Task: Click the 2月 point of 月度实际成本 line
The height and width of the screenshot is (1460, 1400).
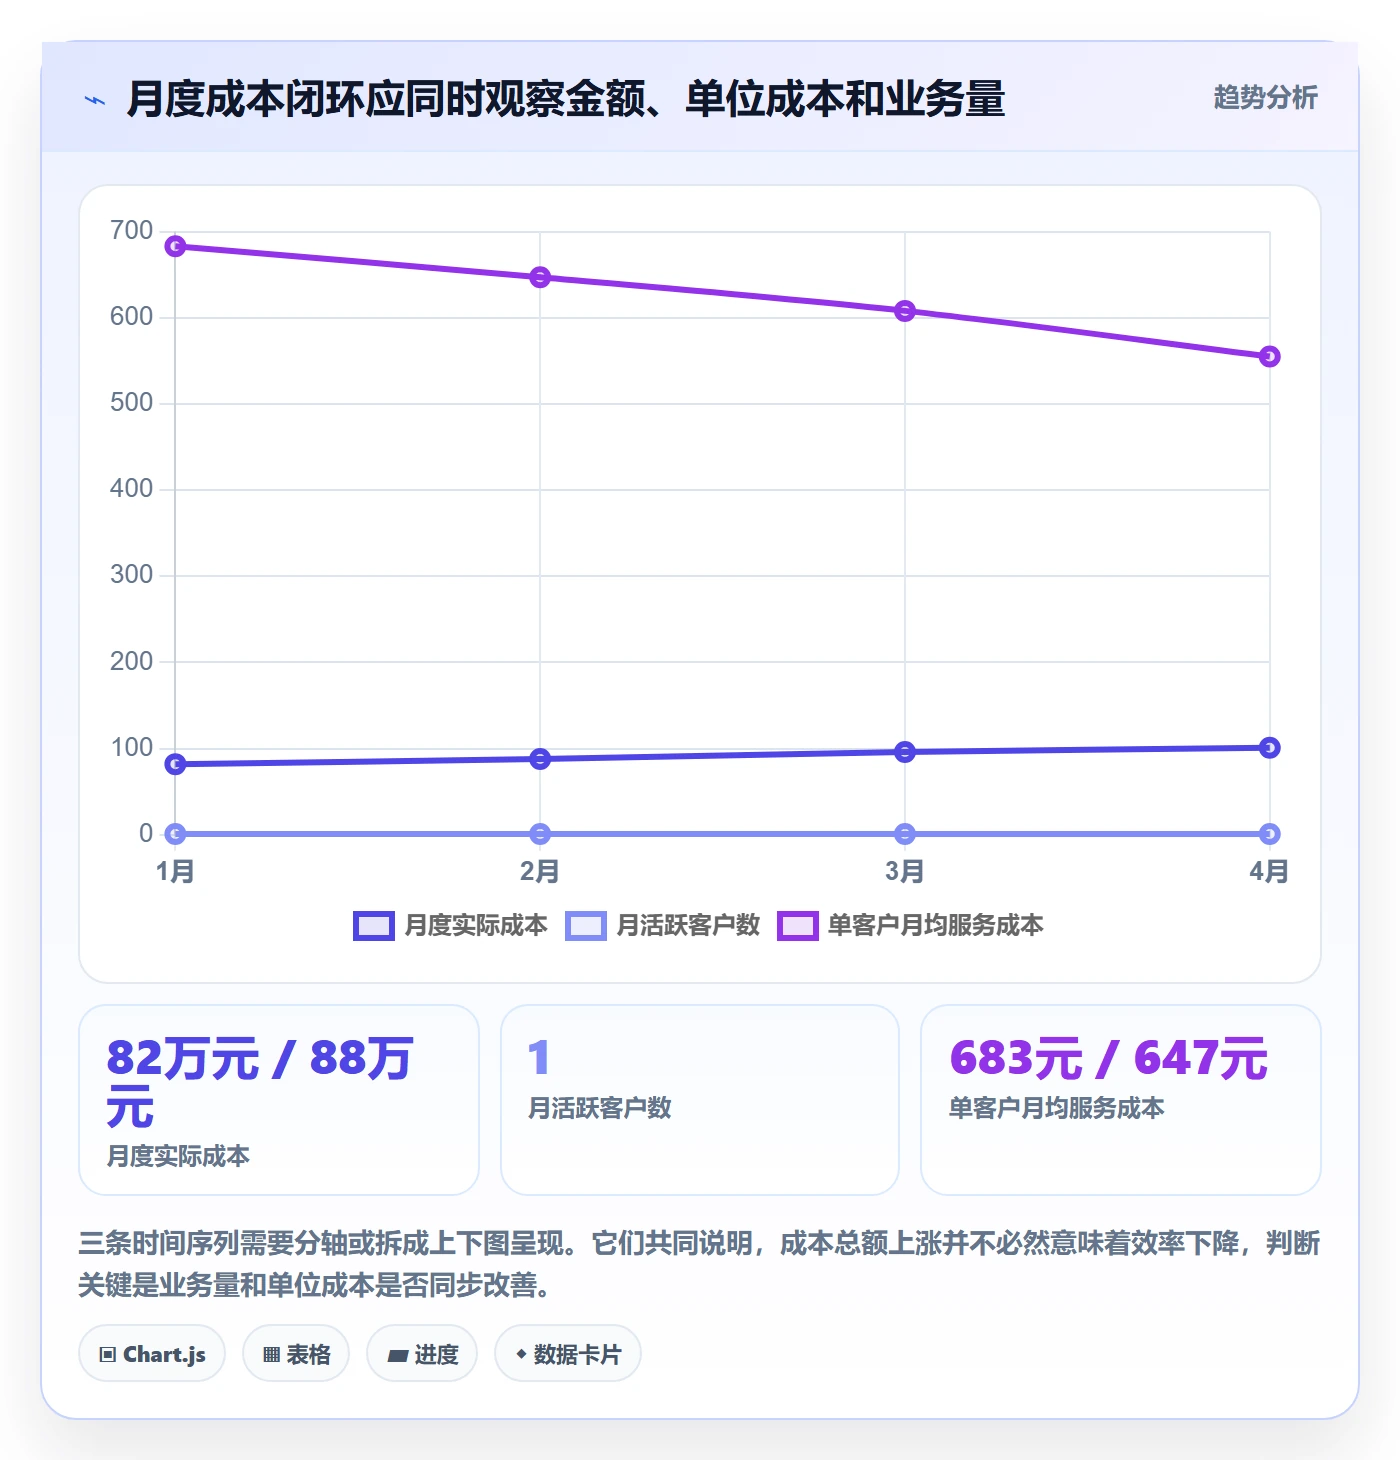Action: point(540,759)
